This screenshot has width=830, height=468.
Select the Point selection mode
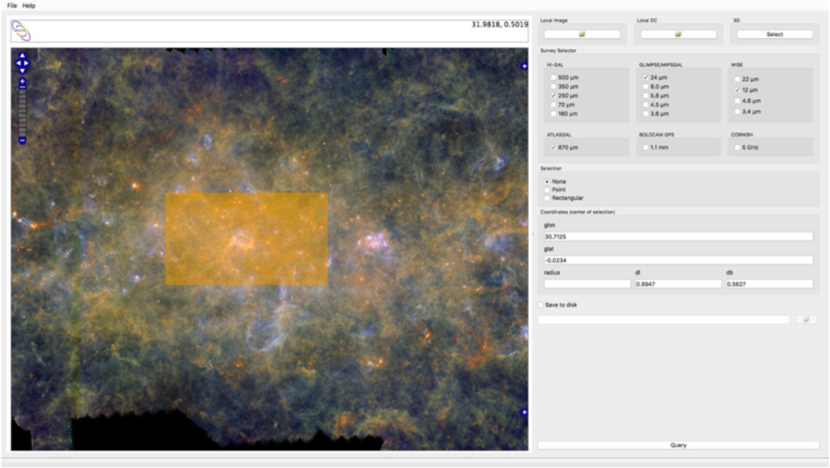pos(547,190)
